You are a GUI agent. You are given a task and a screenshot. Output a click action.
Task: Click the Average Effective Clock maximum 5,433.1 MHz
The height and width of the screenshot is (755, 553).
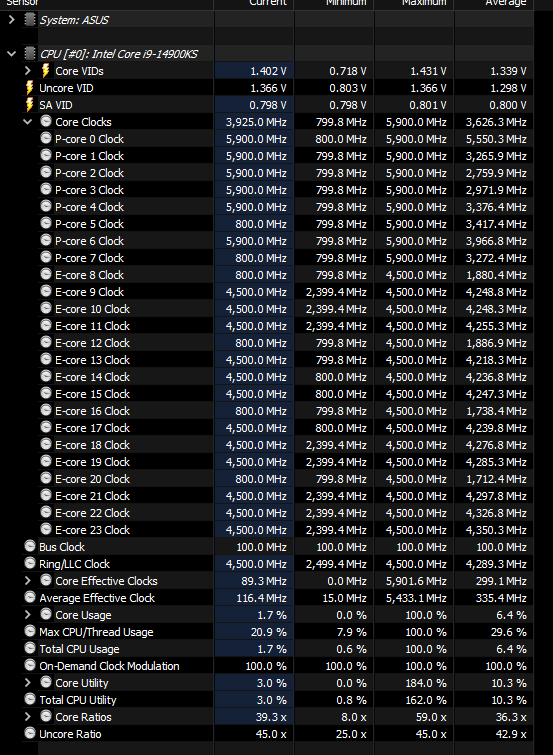[416, 598]
